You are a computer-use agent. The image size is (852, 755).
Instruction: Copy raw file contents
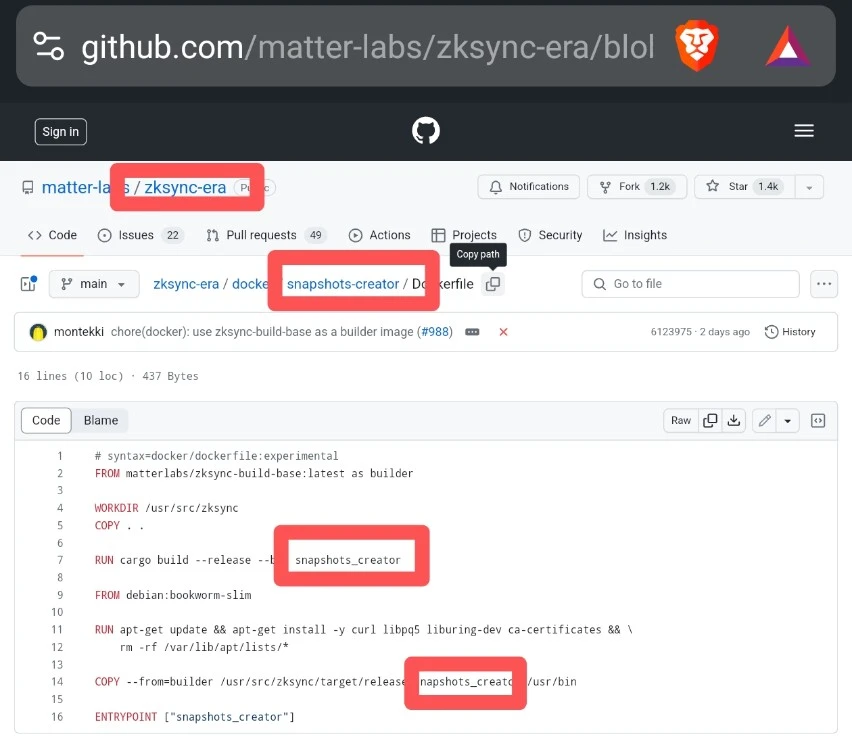[x=710, y=421]
